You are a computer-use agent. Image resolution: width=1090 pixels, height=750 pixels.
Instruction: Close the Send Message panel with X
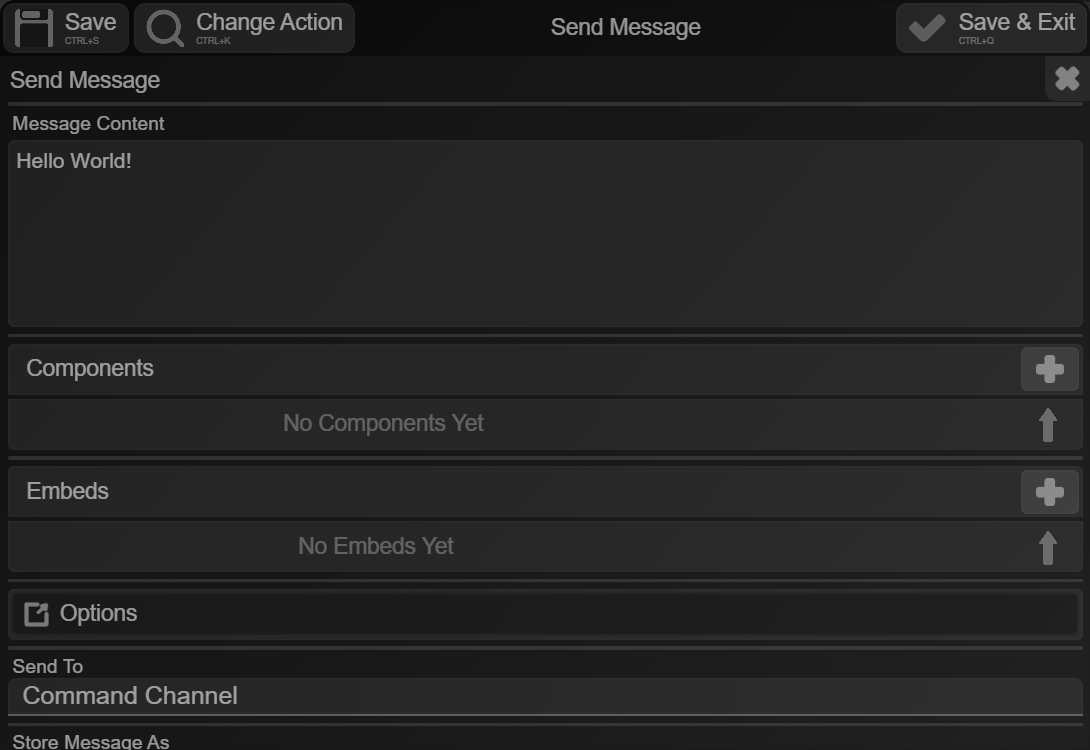[x=1067, y=79]
